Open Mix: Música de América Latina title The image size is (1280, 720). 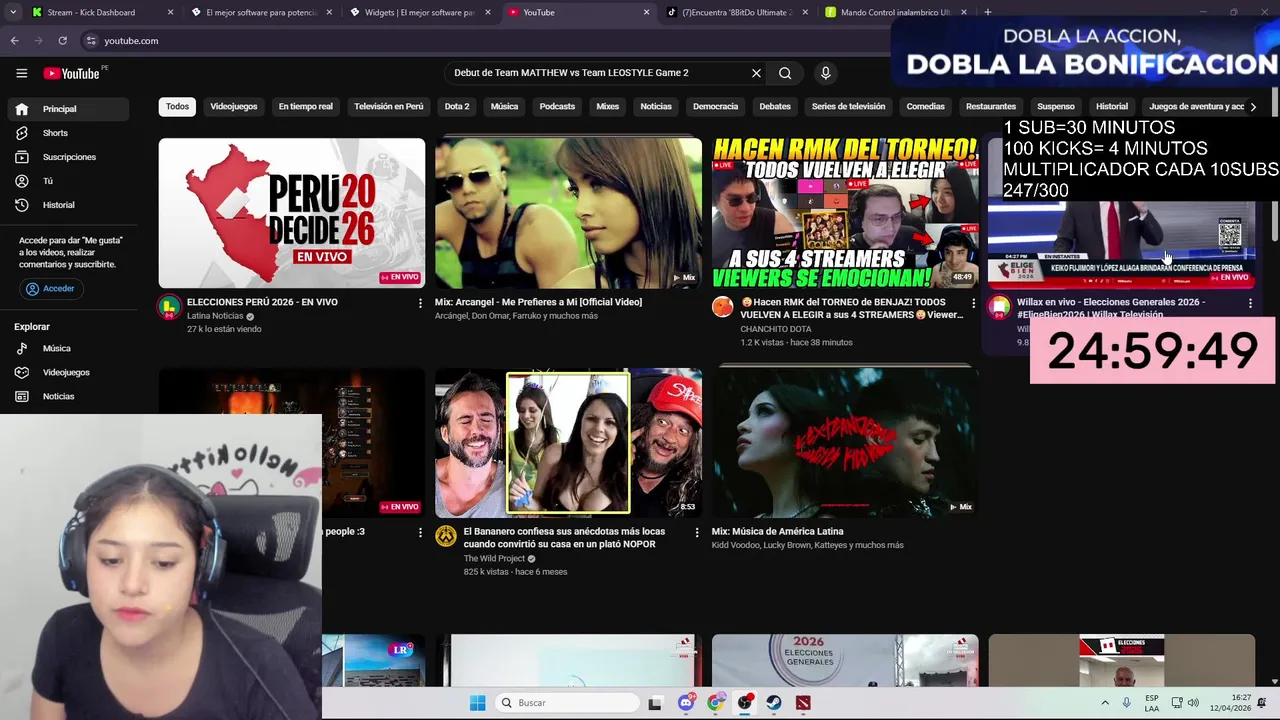(777, 532)
